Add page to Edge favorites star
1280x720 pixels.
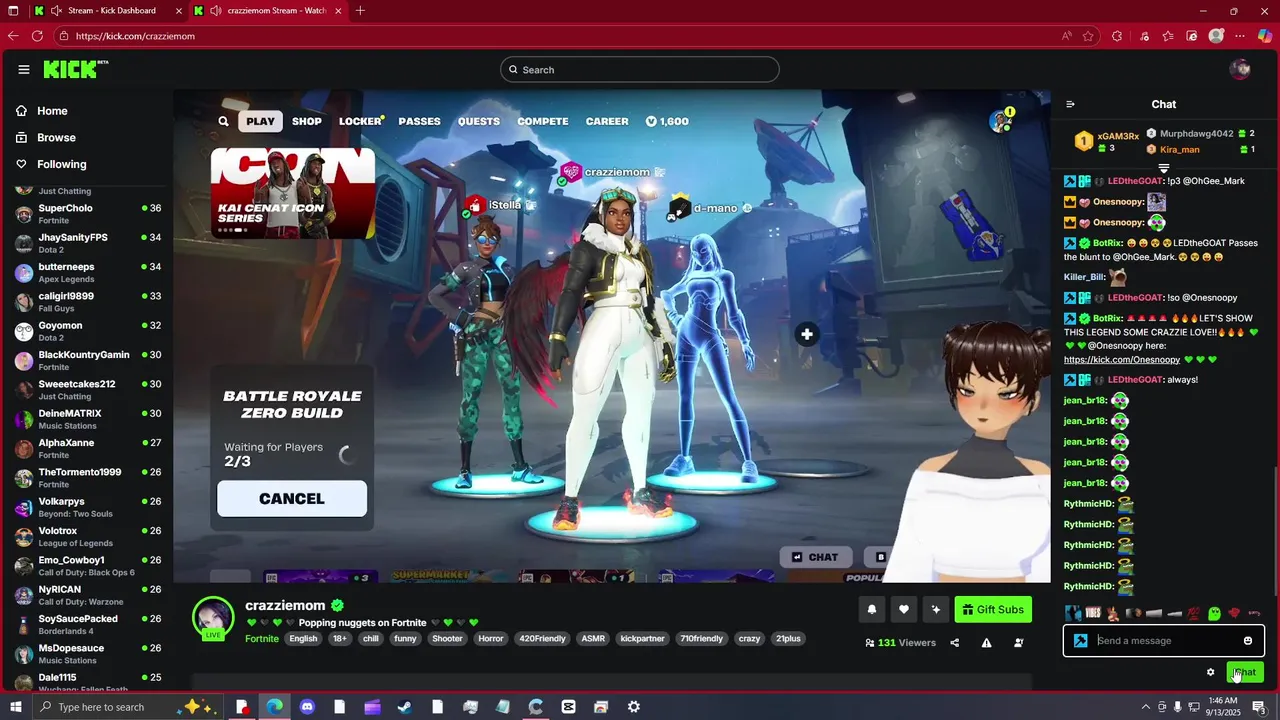point(1088,36)
